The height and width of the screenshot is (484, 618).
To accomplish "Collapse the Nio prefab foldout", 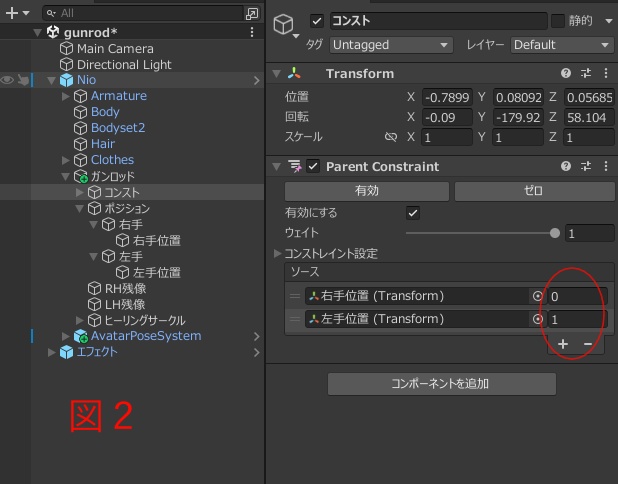I will [x=51, y=80].
